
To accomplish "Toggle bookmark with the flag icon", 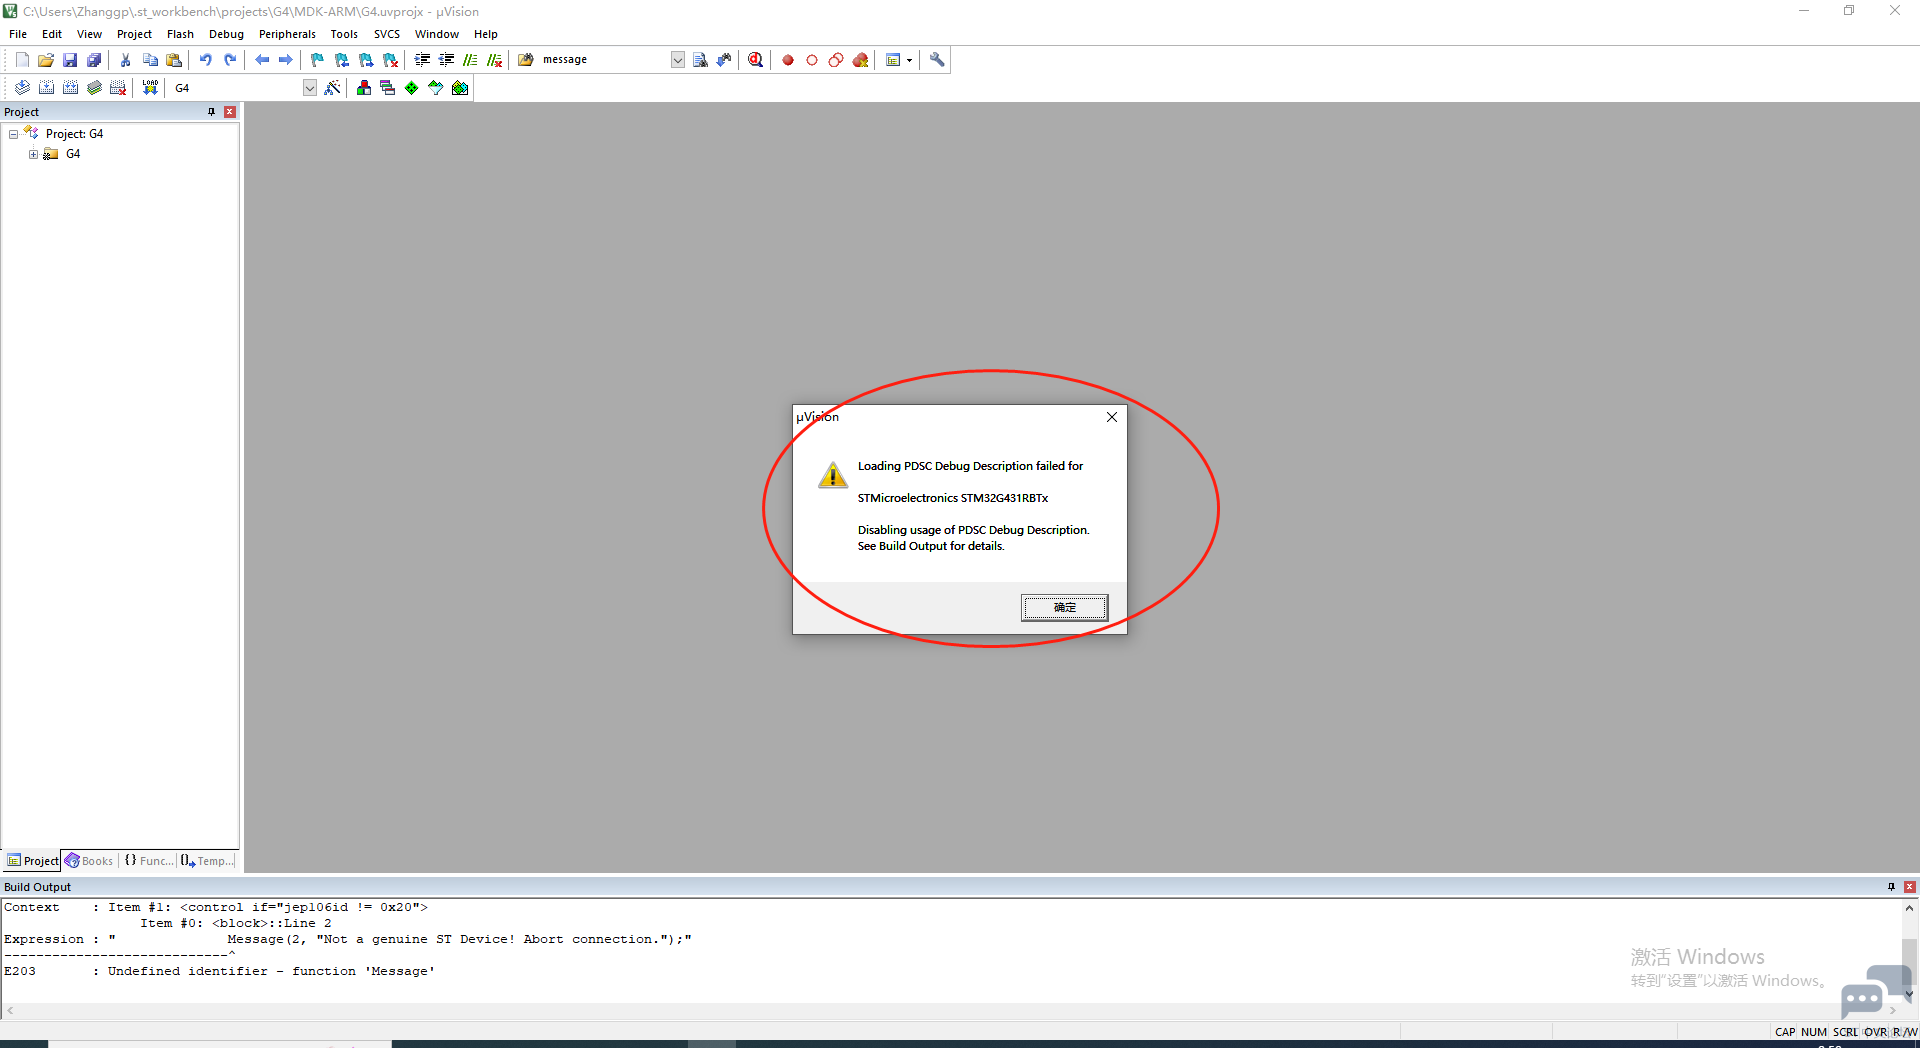I will tap(318, 60).
